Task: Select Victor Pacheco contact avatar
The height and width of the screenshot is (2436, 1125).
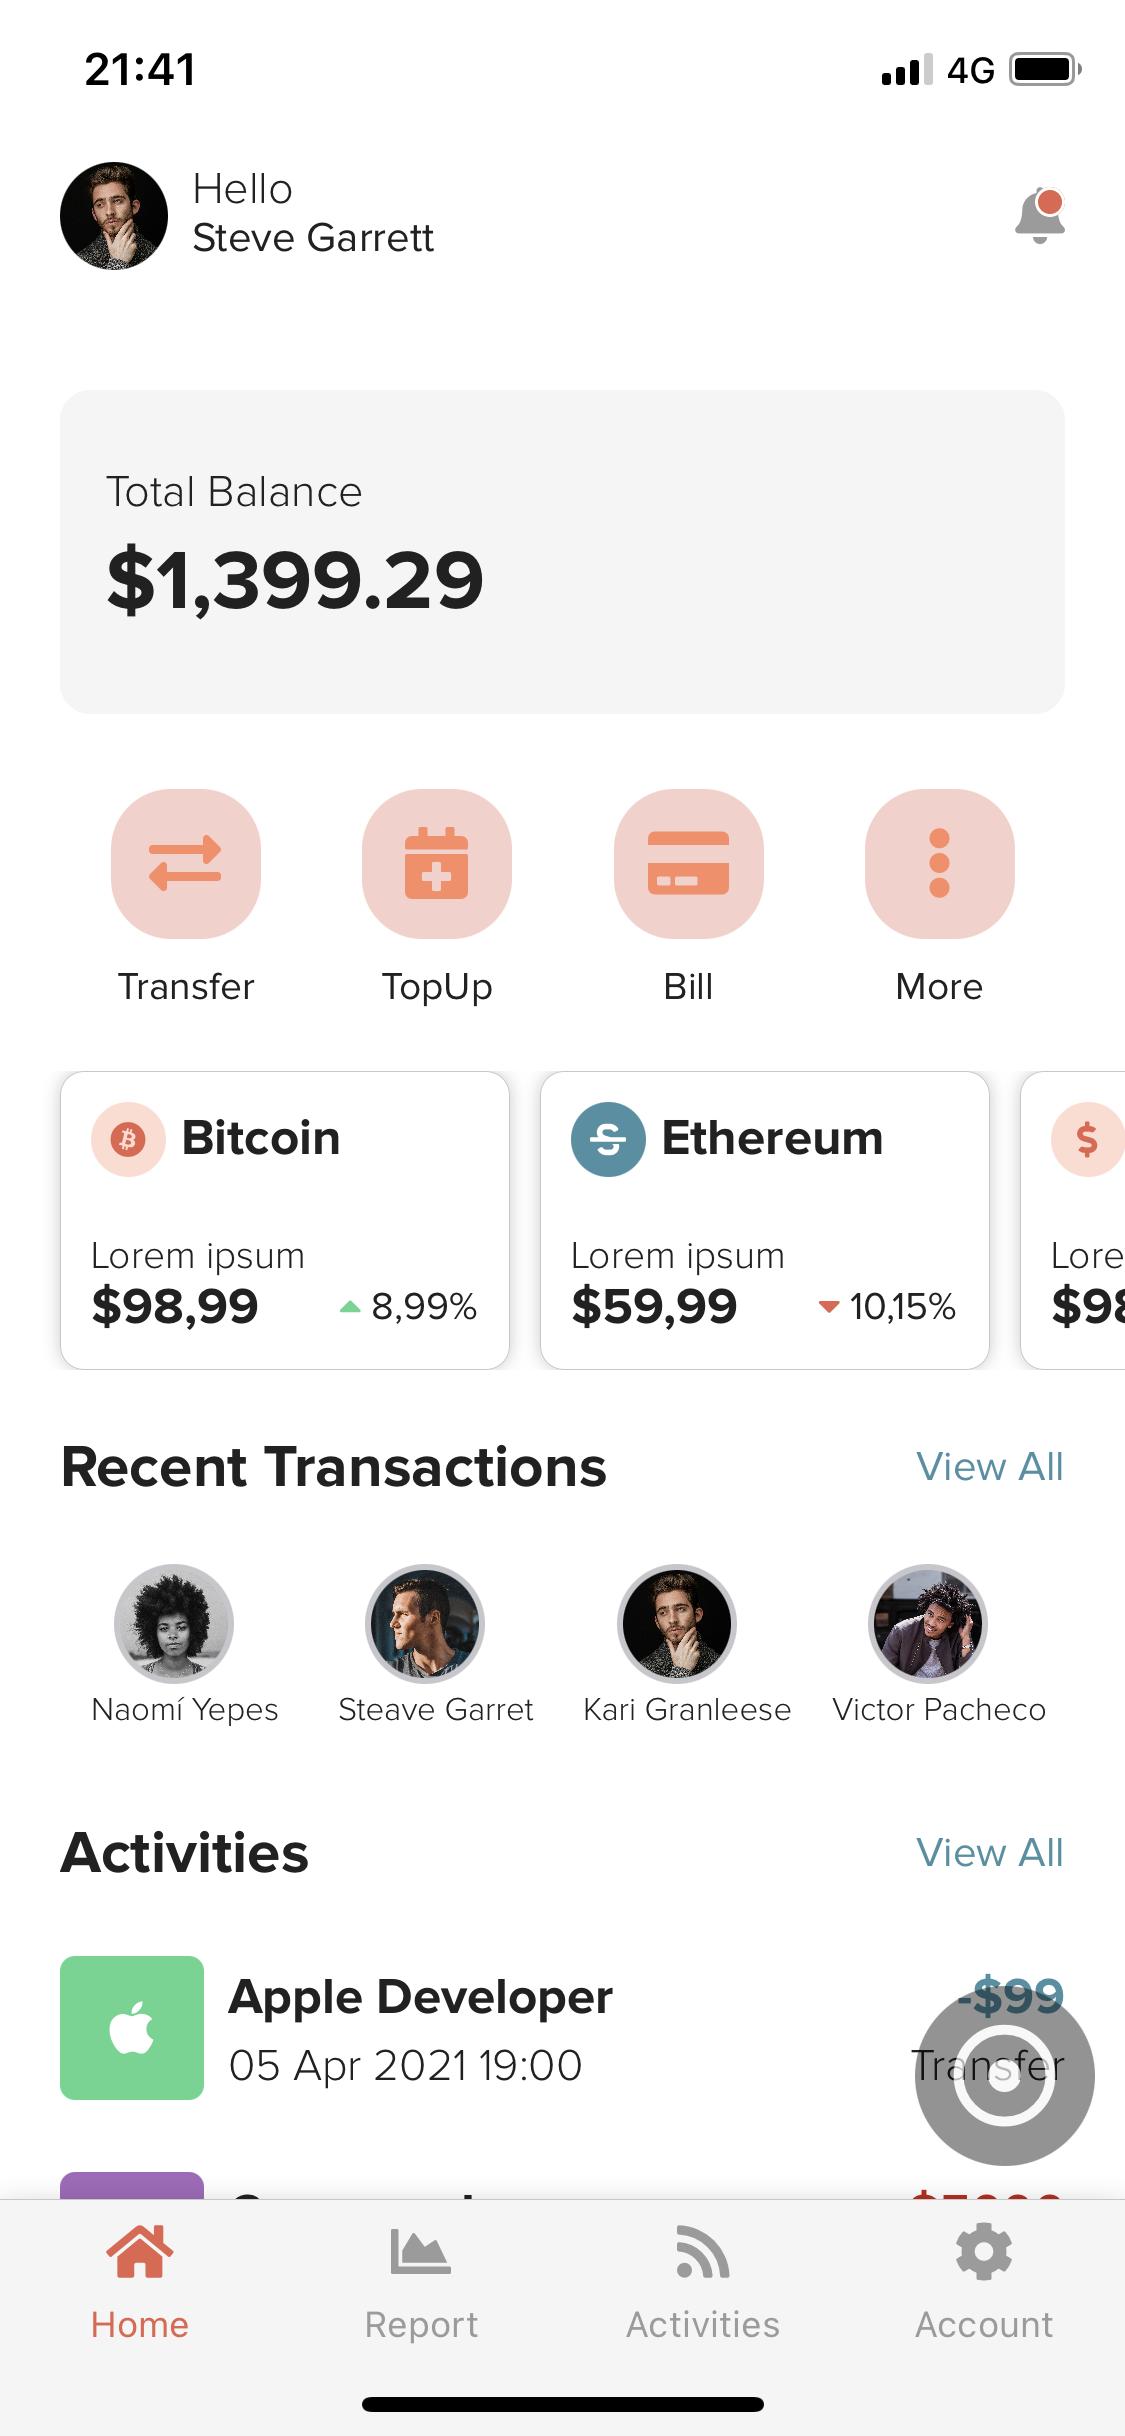Action: 928,1624
